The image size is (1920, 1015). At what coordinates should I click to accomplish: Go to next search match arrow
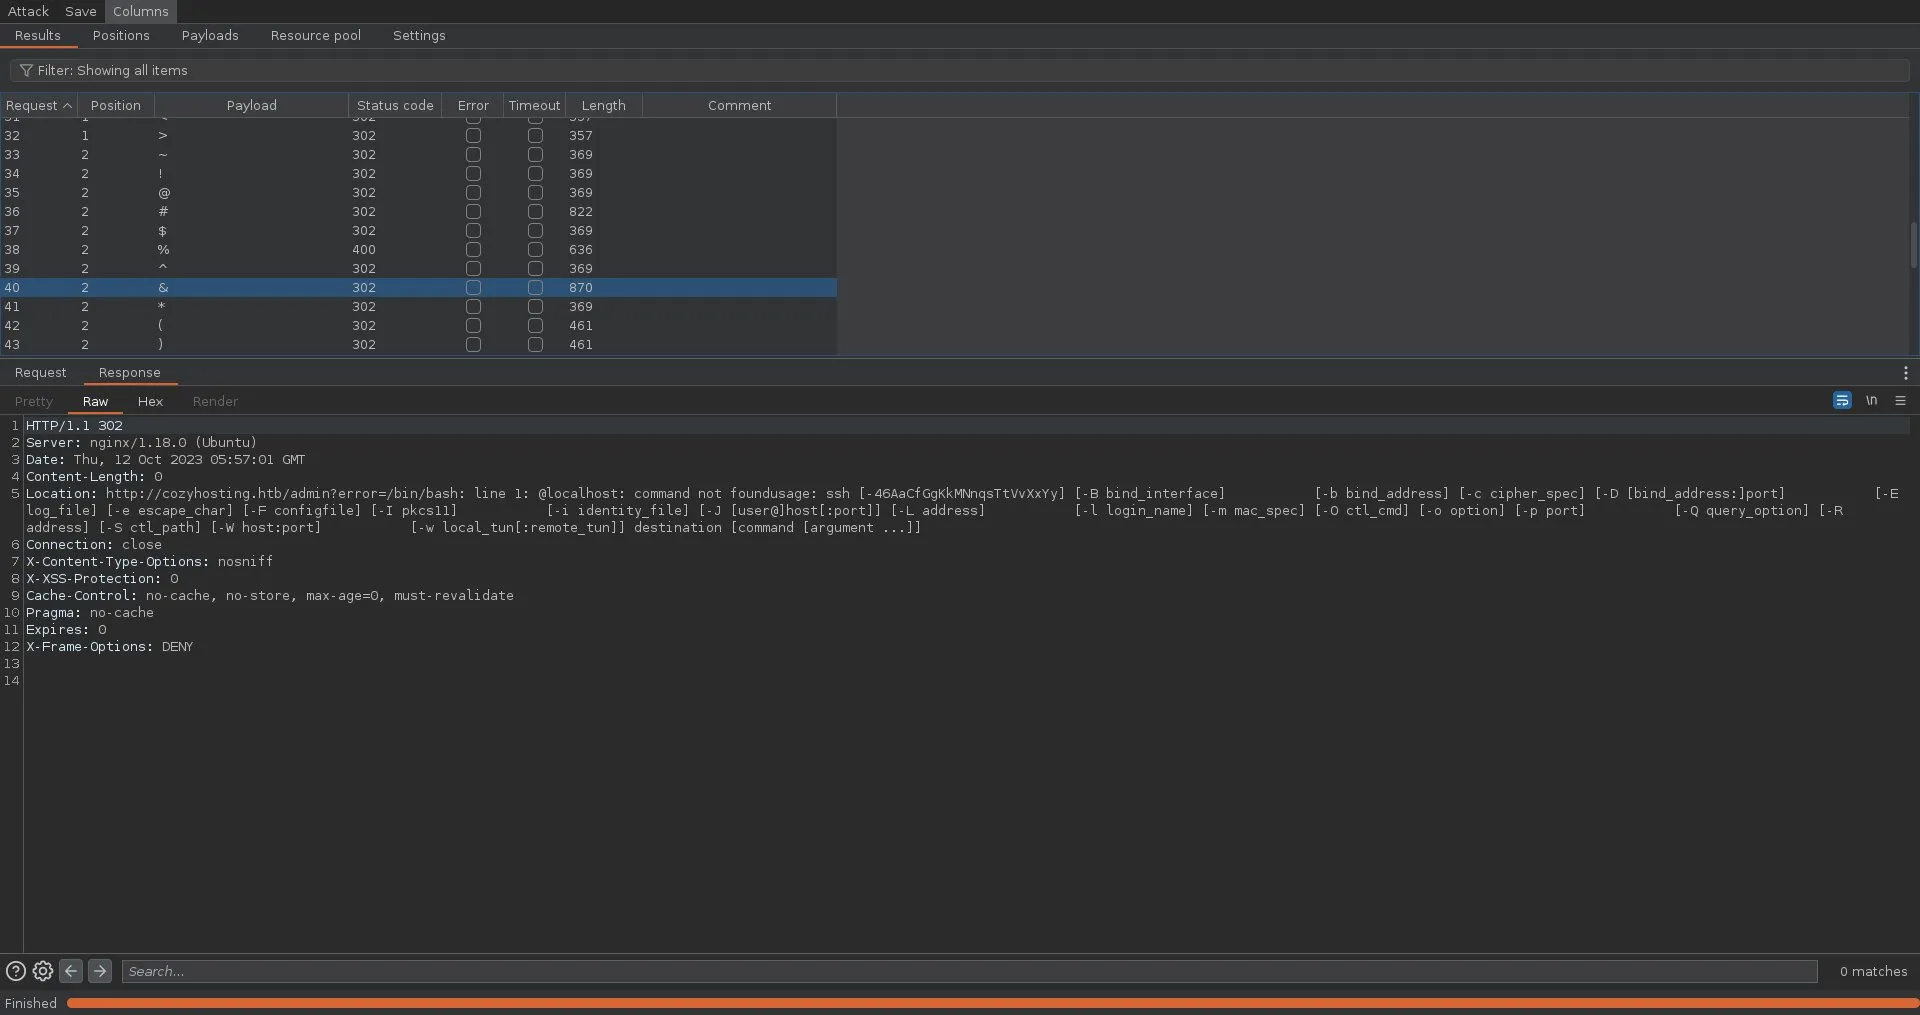pos(100,971)
